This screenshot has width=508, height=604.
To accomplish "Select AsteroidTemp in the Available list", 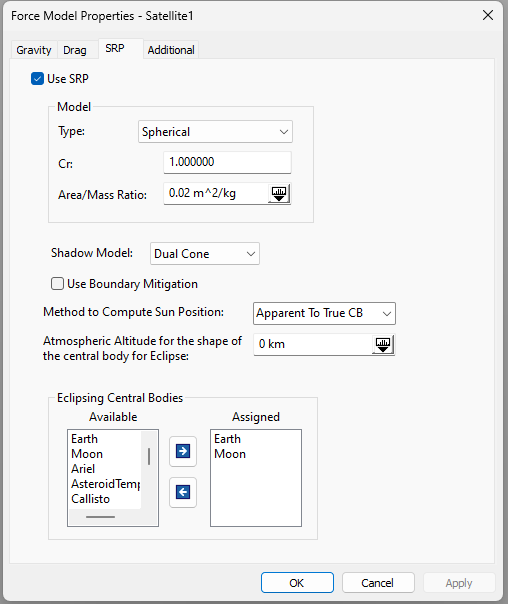I will coord(106,484).
